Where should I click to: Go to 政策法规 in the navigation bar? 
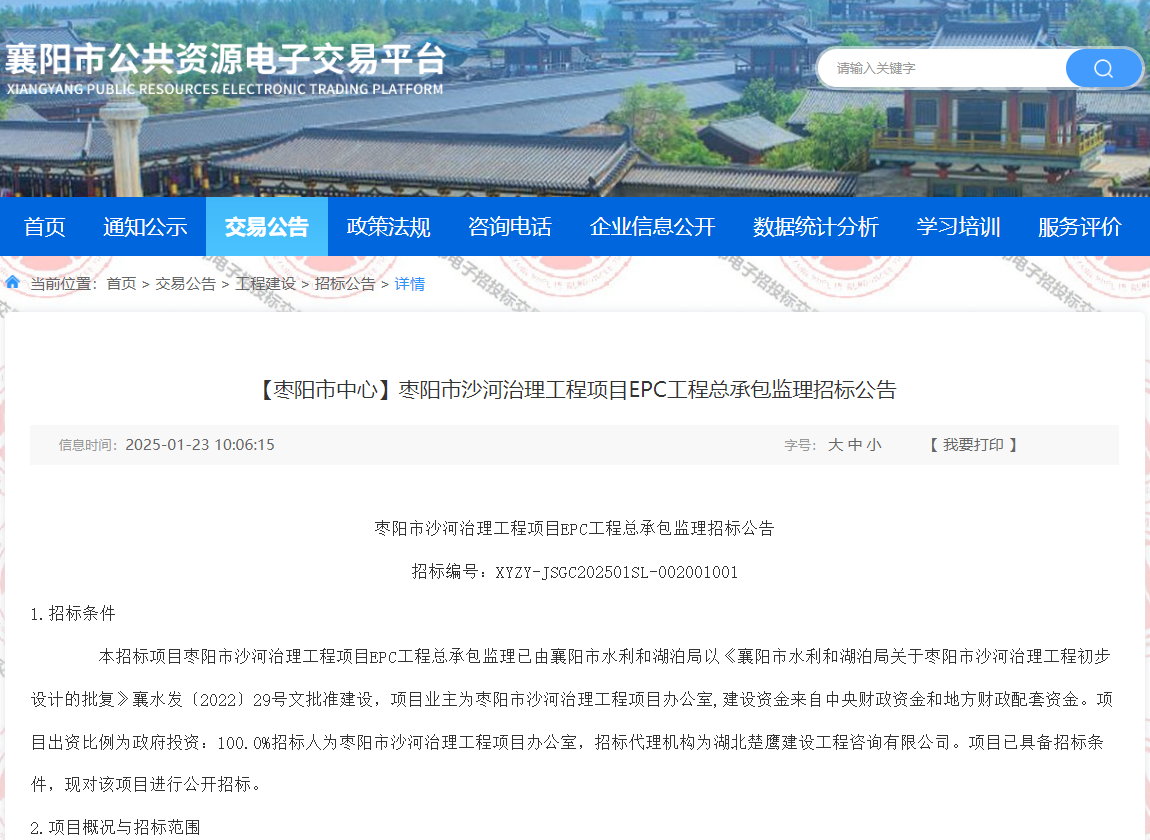pos(388,227)
